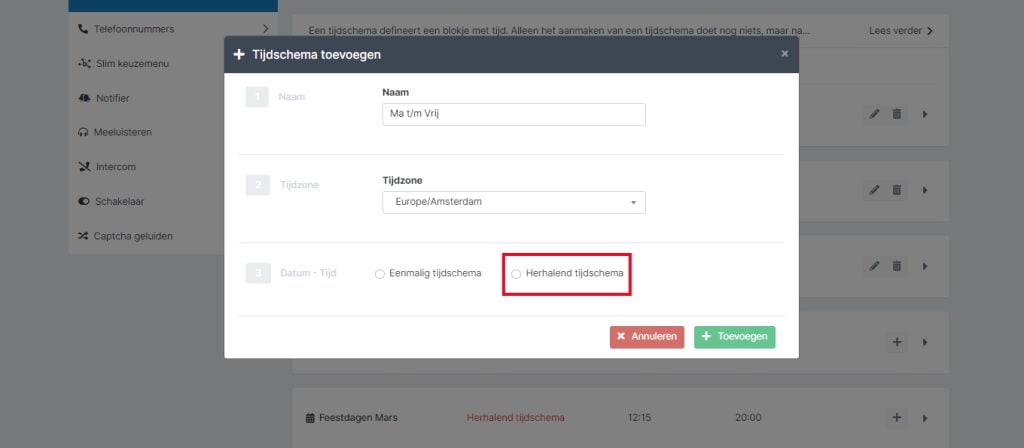
Task: Select the Herhalend tijdschema radio button
Action: pyautogui.click(x=516, y=274)
